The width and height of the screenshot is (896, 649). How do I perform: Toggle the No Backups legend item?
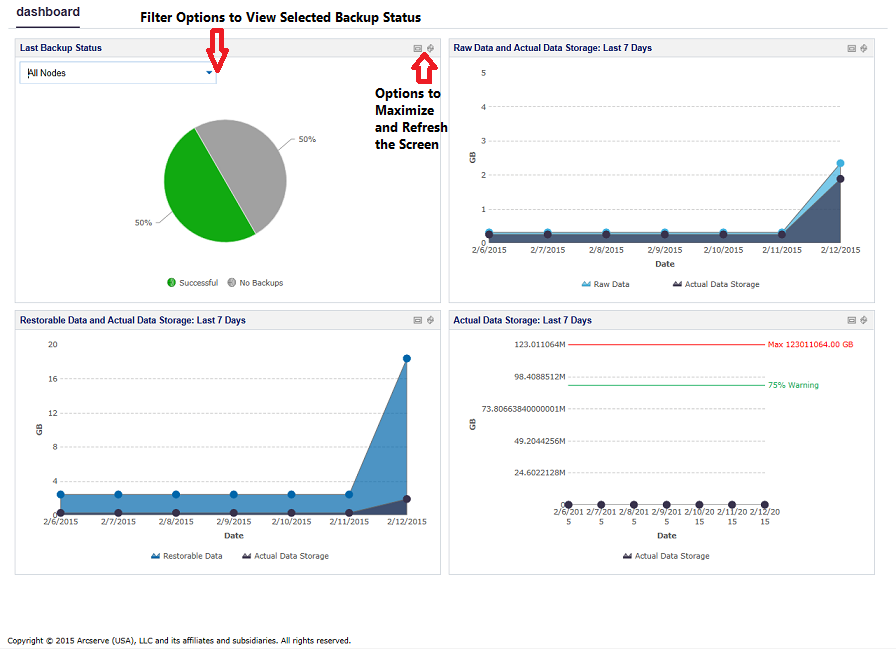[255, 283]
